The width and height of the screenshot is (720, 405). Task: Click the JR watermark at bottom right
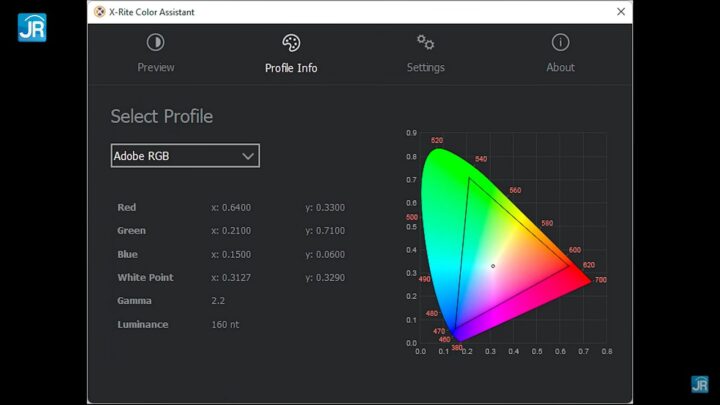[699, 384]
